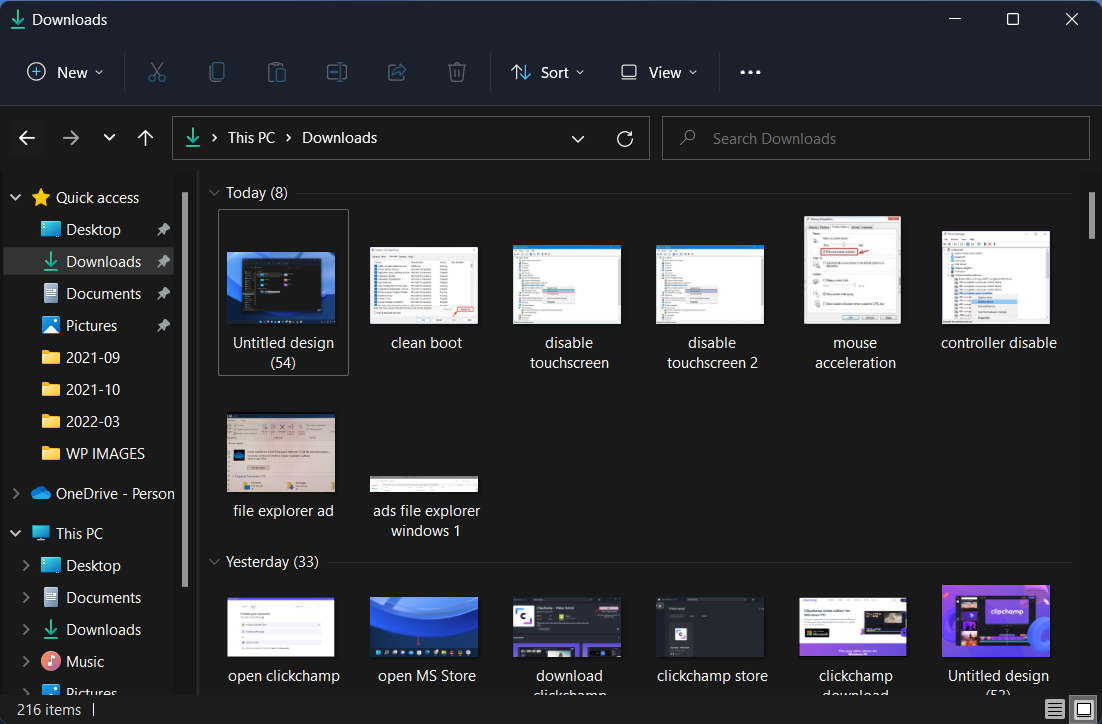Click the Cut scissors icon in toolbar
Image resolution: width=1102 pixels, height=724 pixels.
click(157, 72)
